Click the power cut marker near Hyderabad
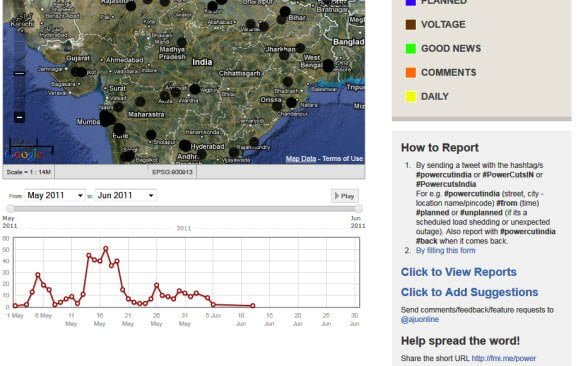 (185, 145)
